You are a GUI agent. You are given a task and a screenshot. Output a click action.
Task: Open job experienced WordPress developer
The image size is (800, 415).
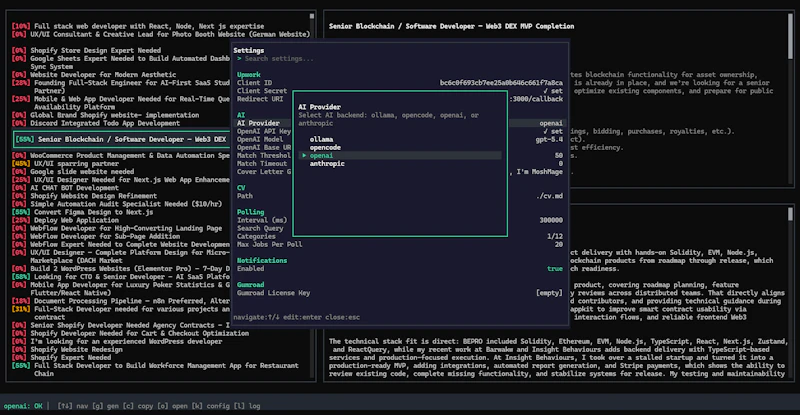[117, 341]
